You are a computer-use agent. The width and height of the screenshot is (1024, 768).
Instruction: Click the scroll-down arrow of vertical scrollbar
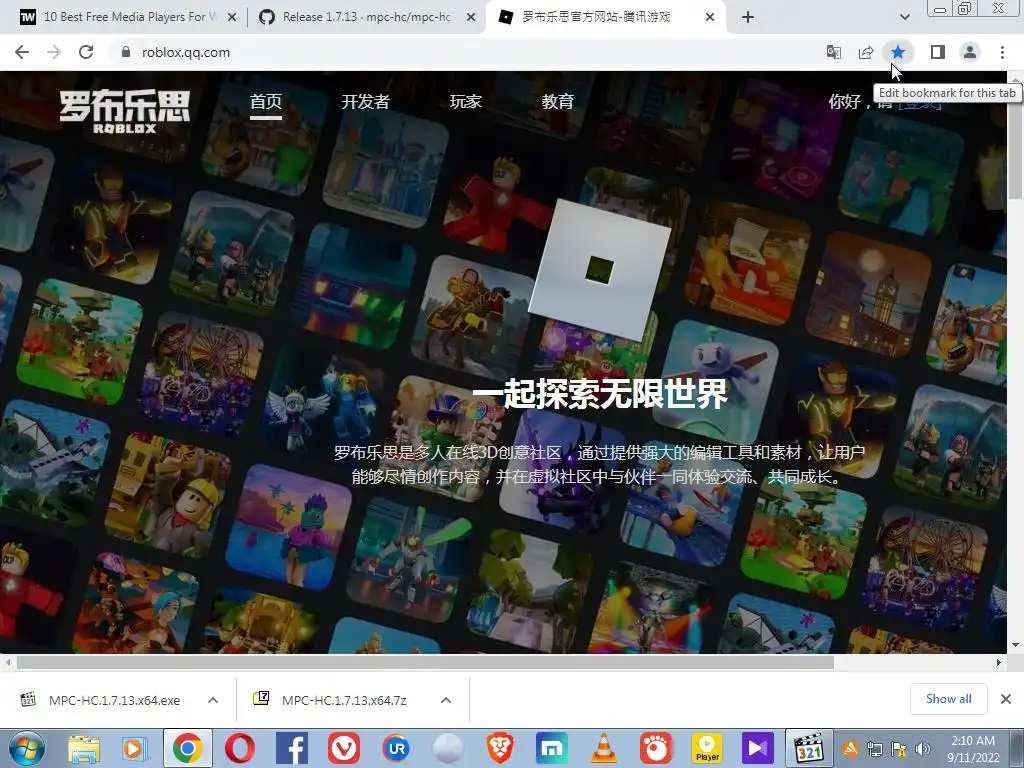point(1016,645)
